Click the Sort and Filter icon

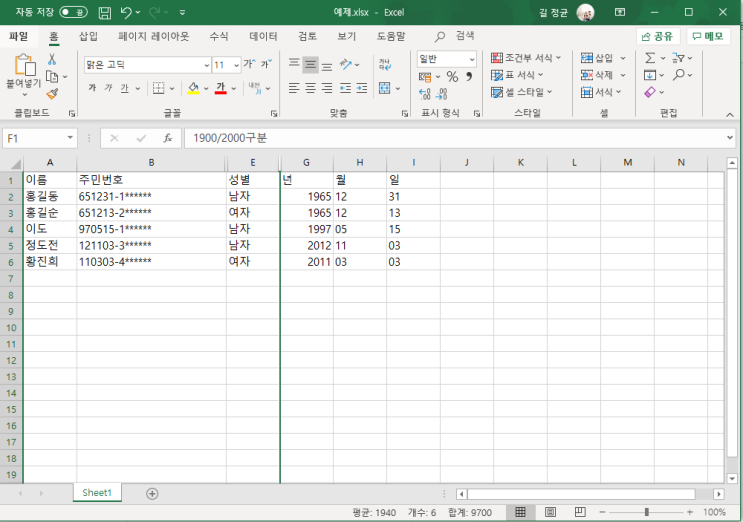coord(679,58)
